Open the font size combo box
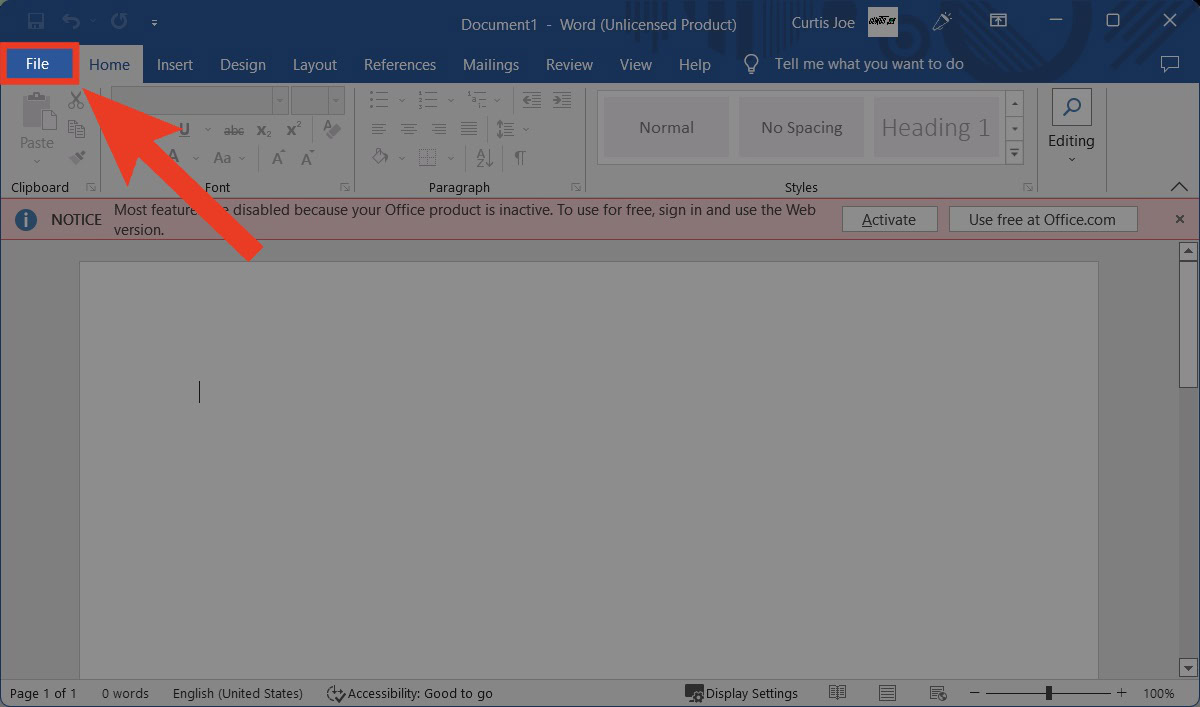The width and height of the screenshot is (1200, 707). coord(318,100)
